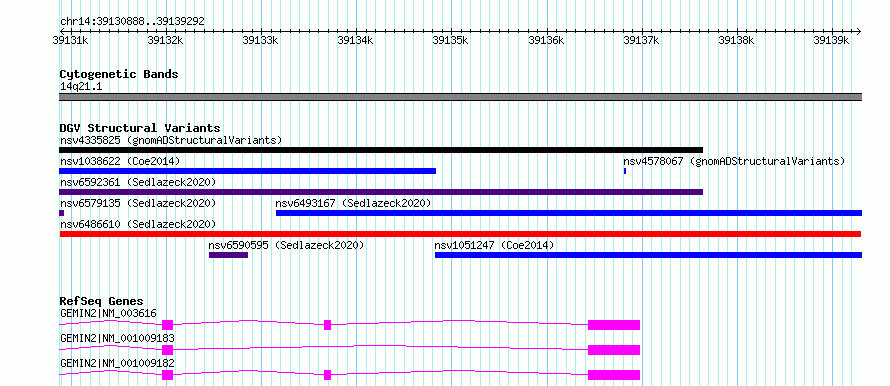
Task: Select the 14q21.1 band label
Action: (81, 87)
